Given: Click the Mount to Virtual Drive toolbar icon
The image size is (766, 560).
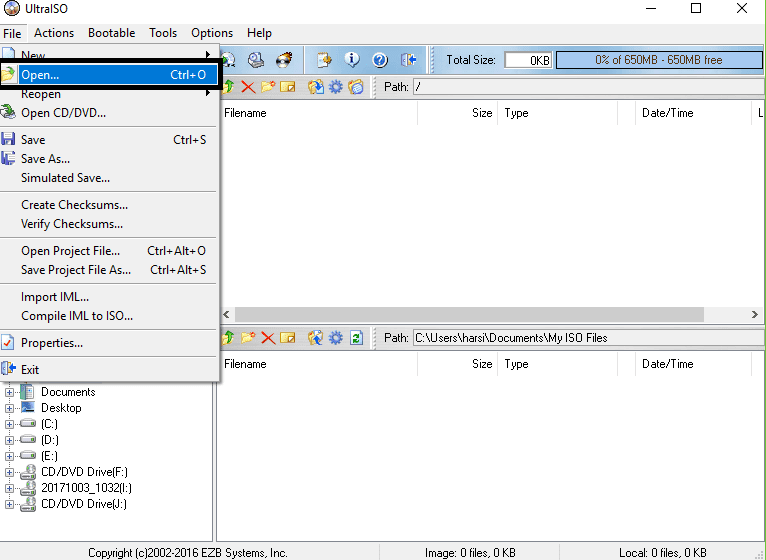Looking at the screenshot, I should point(255,60).
